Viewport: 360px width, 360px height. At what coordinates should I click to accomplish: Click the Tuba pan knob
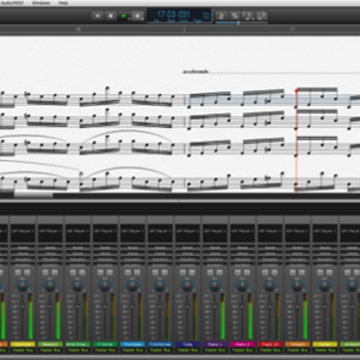coord(187,286)
